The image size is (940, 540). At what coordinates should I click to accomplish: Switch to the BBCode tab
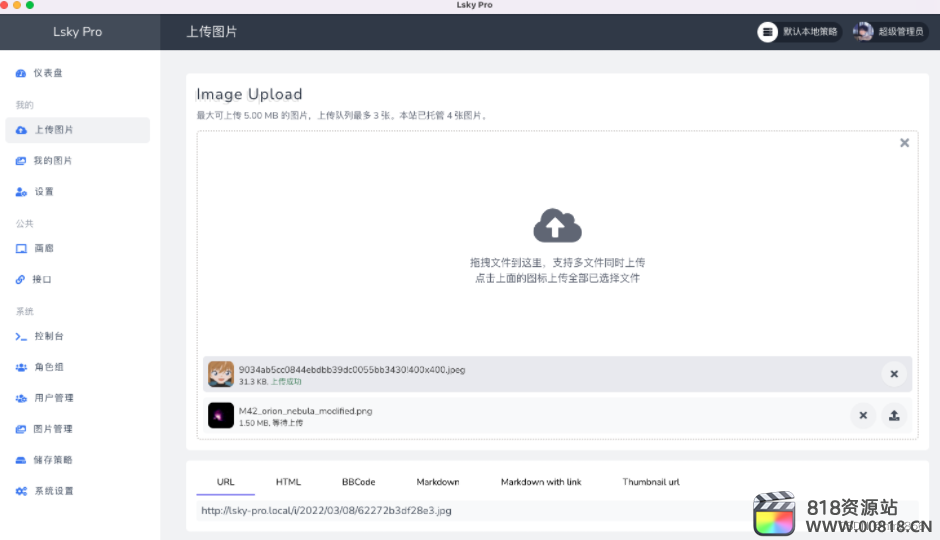[358, 482]
